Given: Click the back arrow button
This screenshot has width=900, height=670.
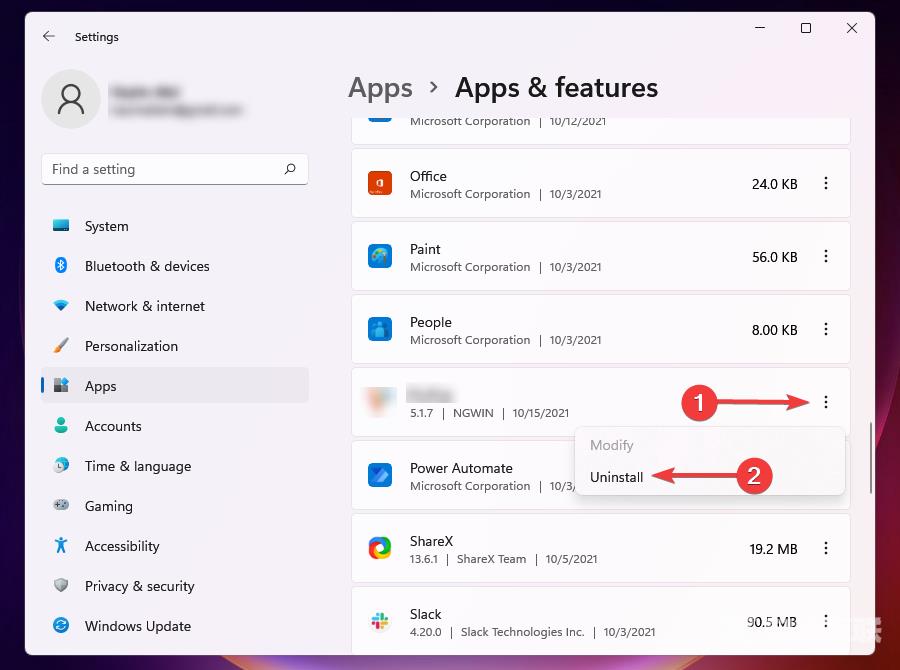Looking at the screenshot, I should (48, 36).
